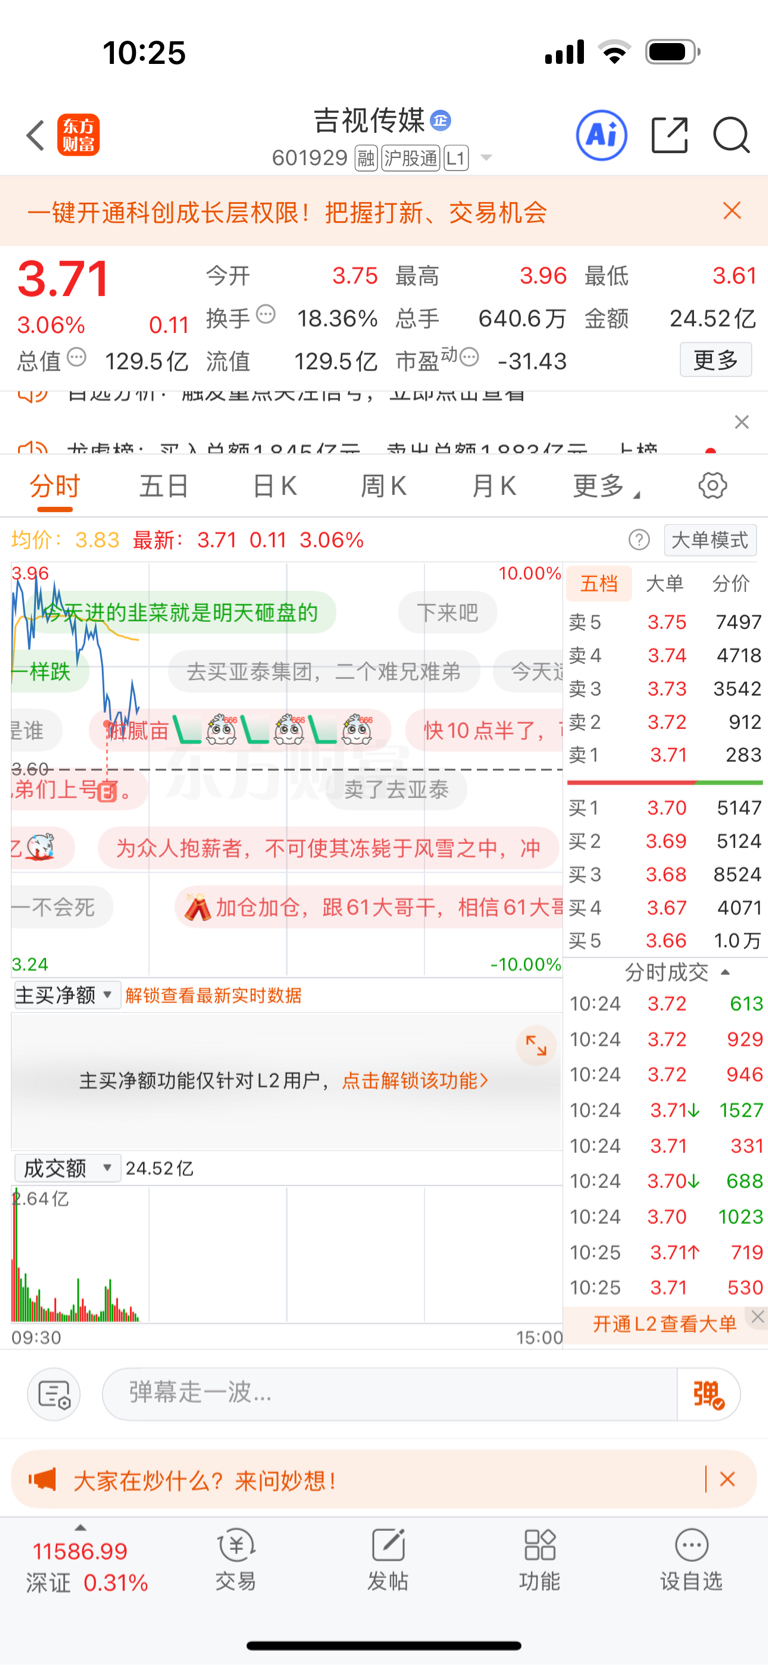This screenshot has width=768, height=1665.
Task: Tap the 融 margin badge
Action: tap(366, 158)
